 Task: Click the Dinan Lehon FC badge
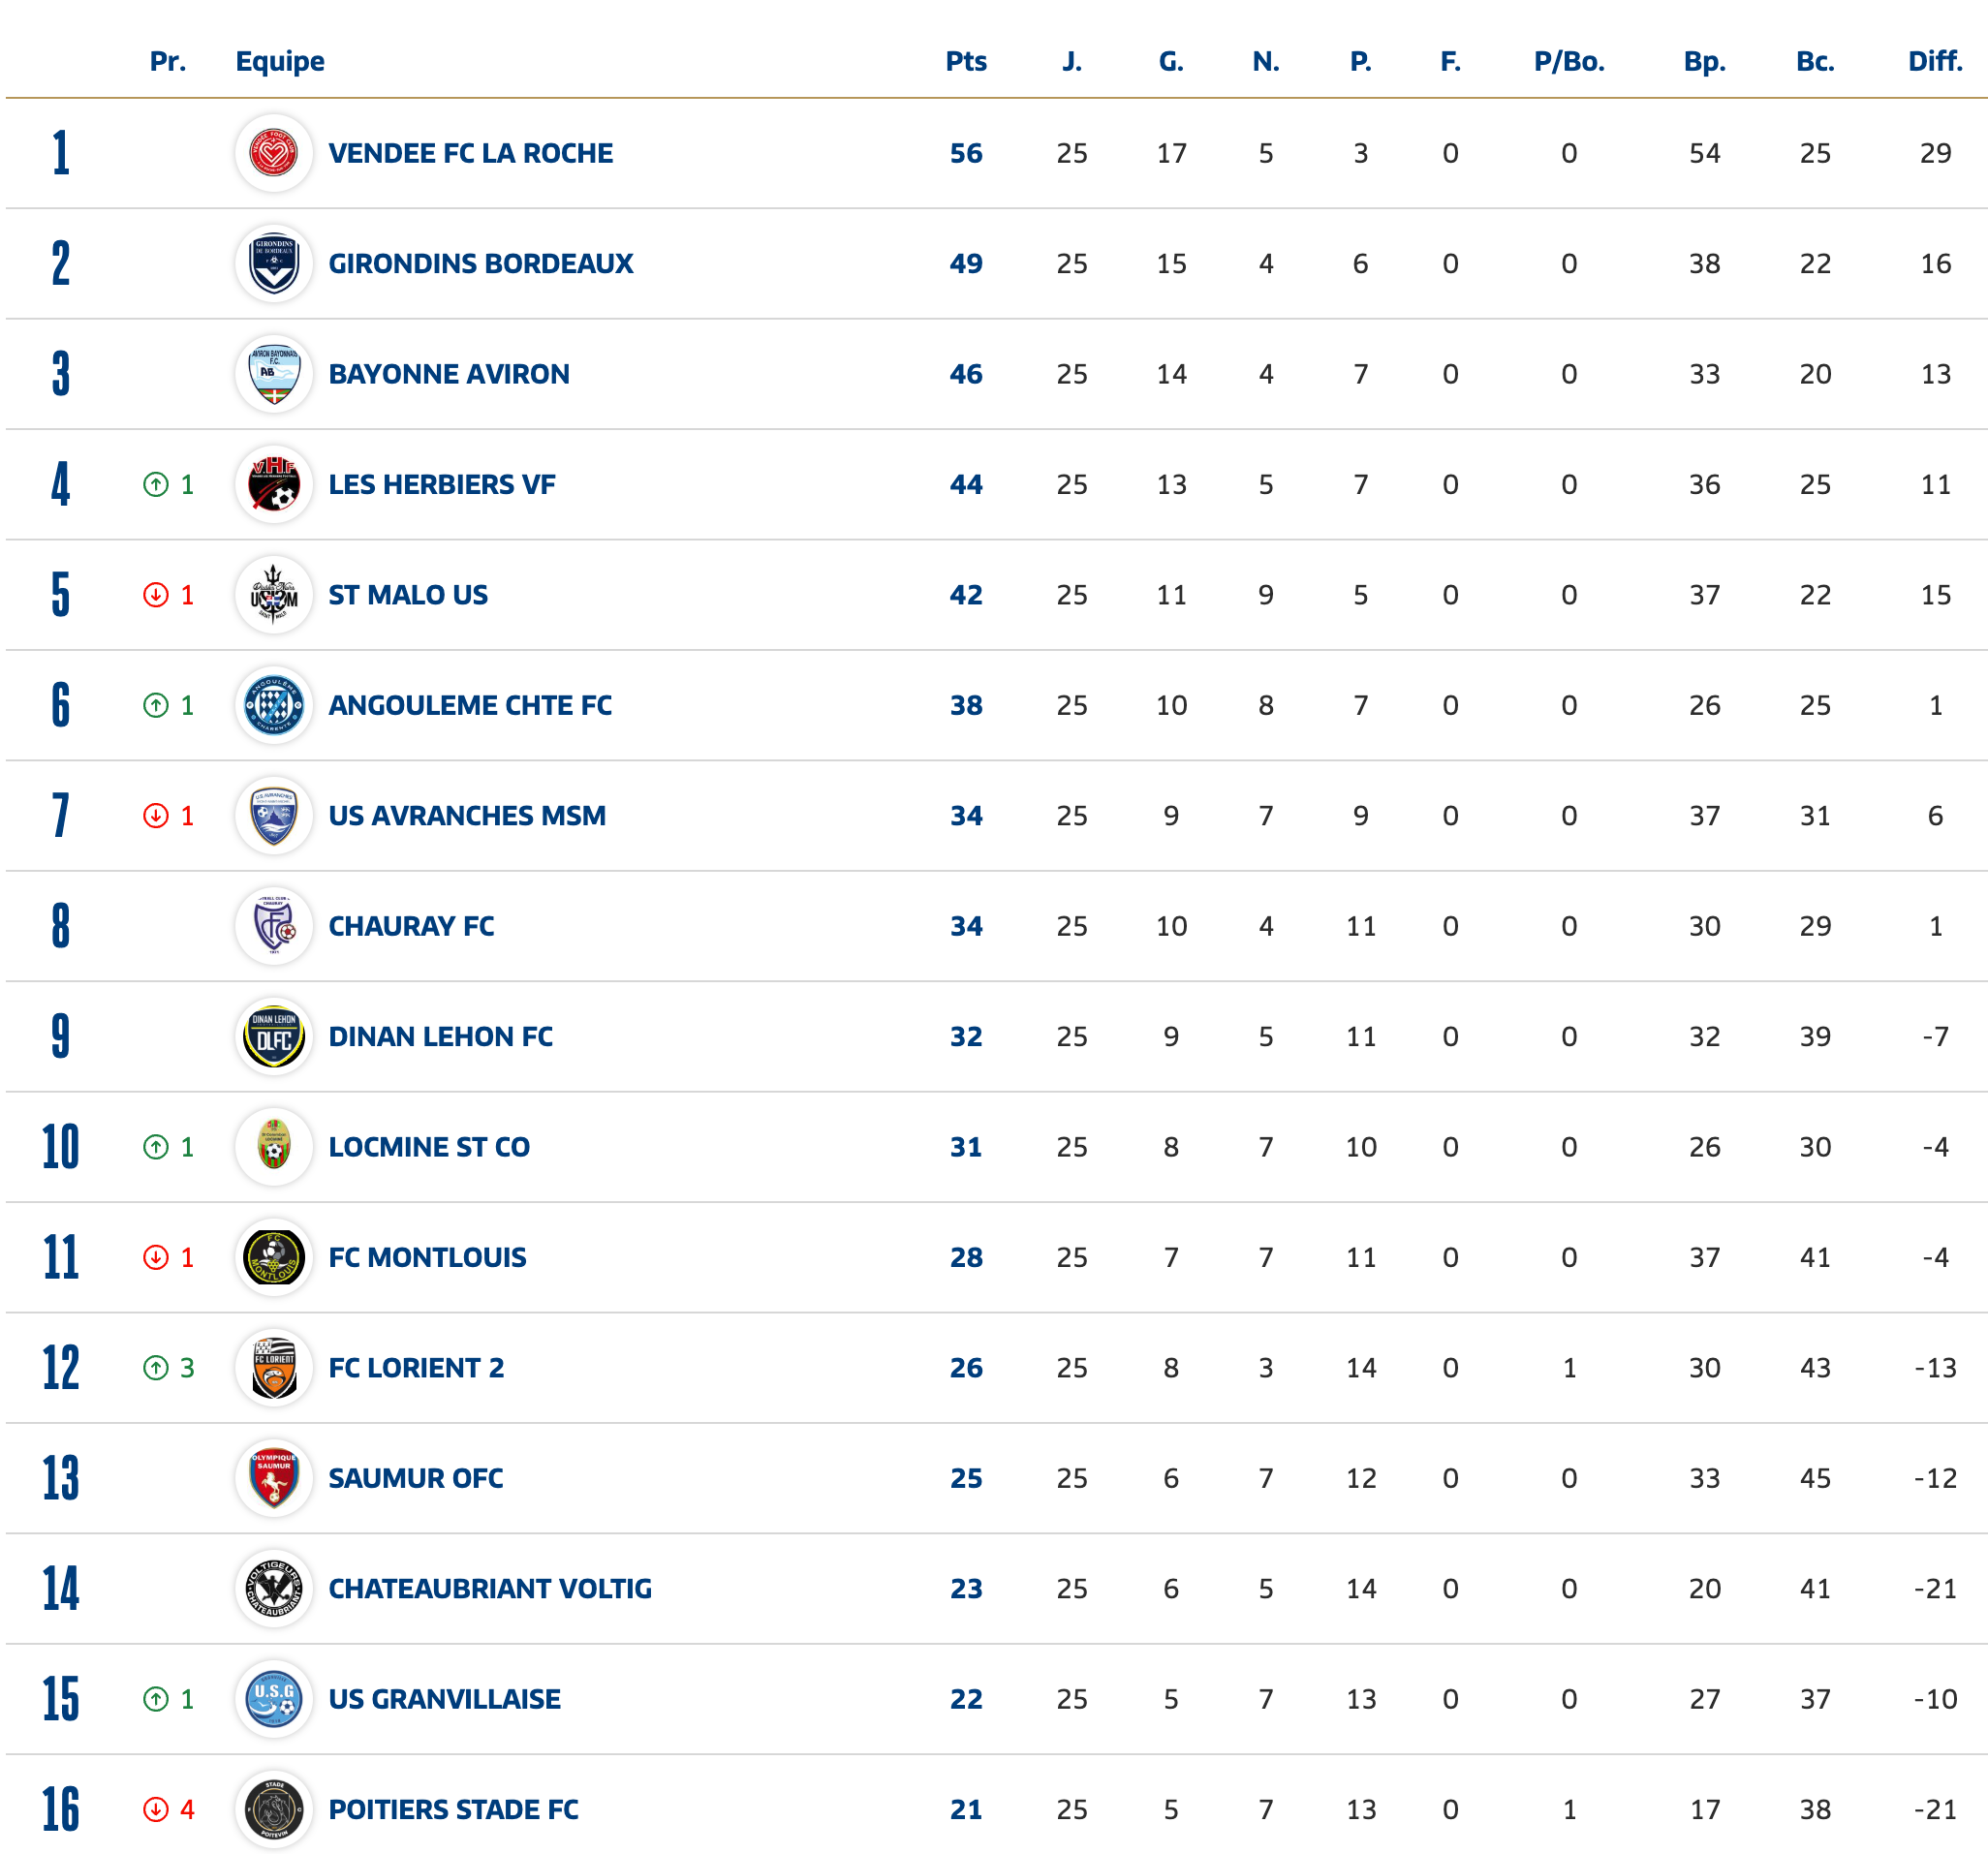[274, 1037]
